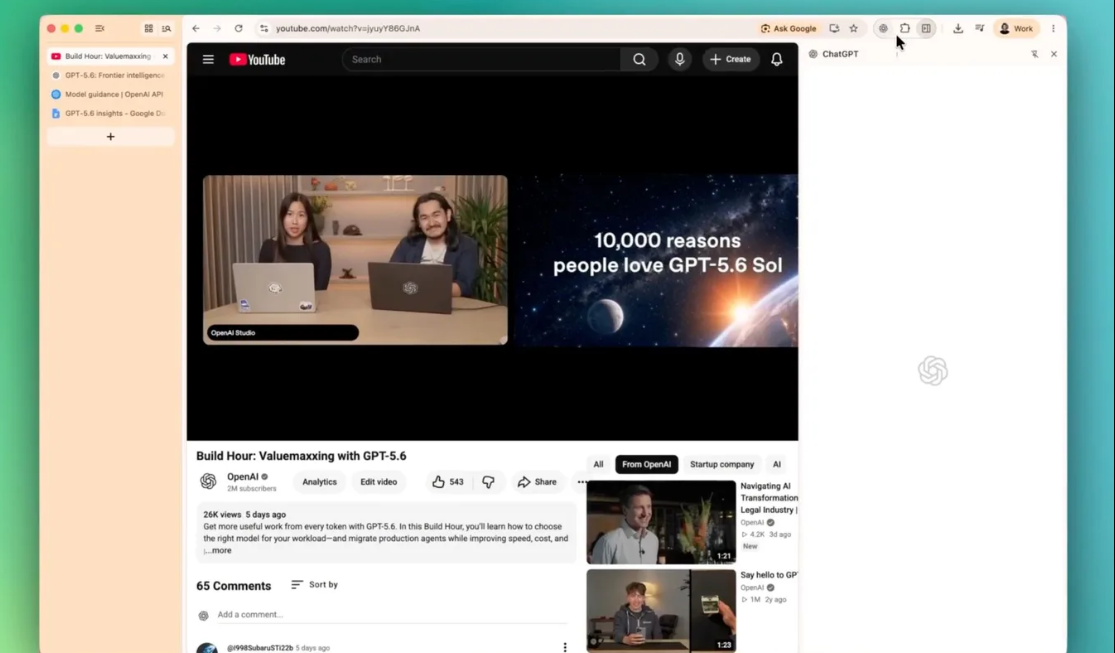Image resolution: width=1115 pixels, height=653 pixels.
Task: Dislike the video with thumbs down
Action: pyautogui.click(x=489, y=482)
